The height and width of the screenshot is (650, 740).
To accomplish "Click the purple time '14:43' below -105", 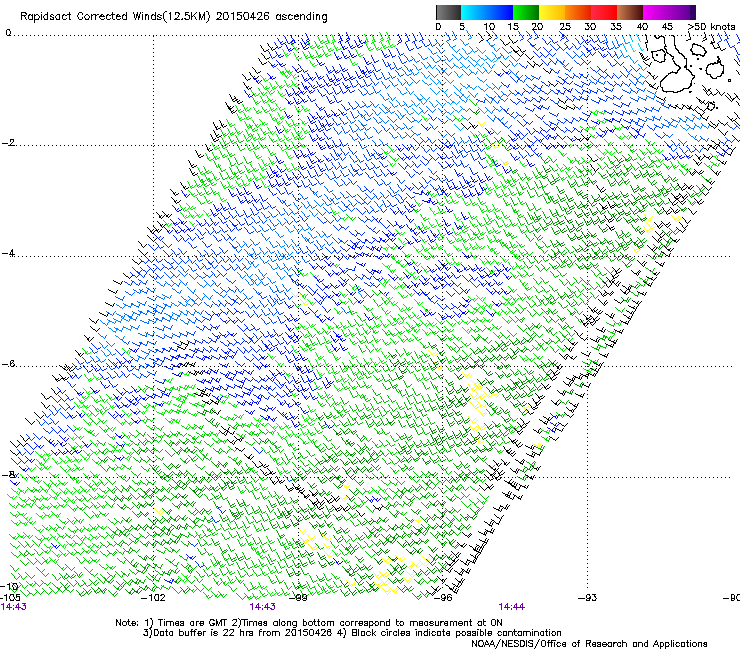I will [14, 607].
